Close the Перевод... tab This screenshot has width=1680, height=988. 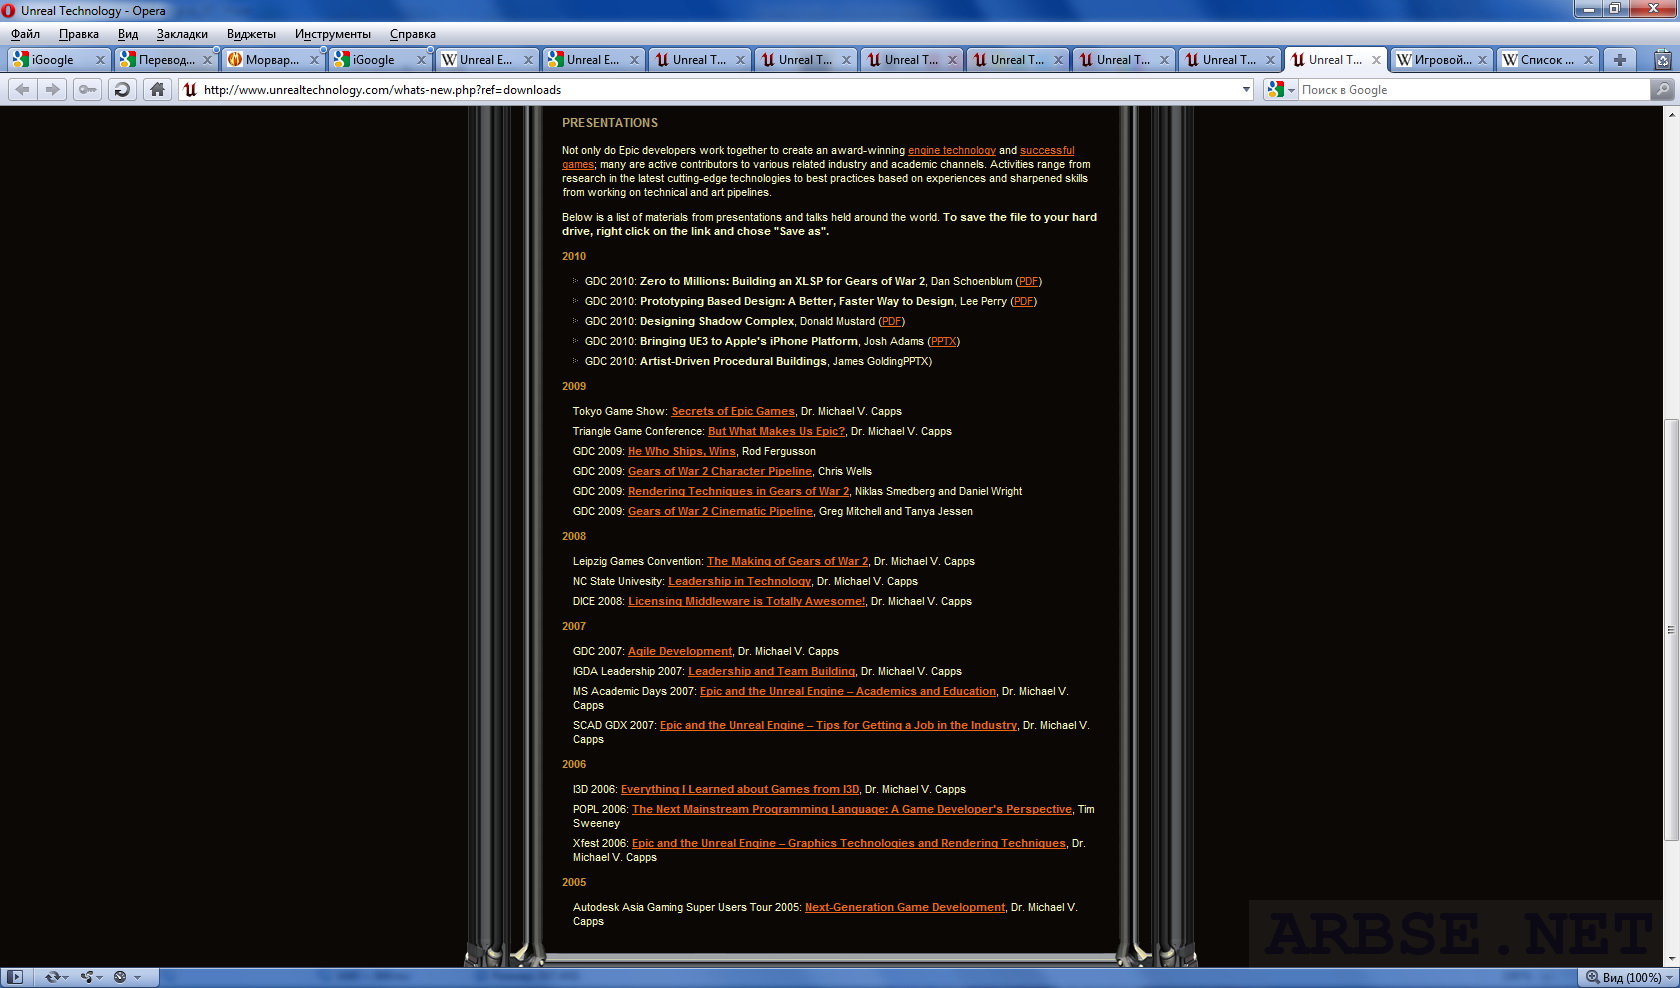tap(207, 60)
